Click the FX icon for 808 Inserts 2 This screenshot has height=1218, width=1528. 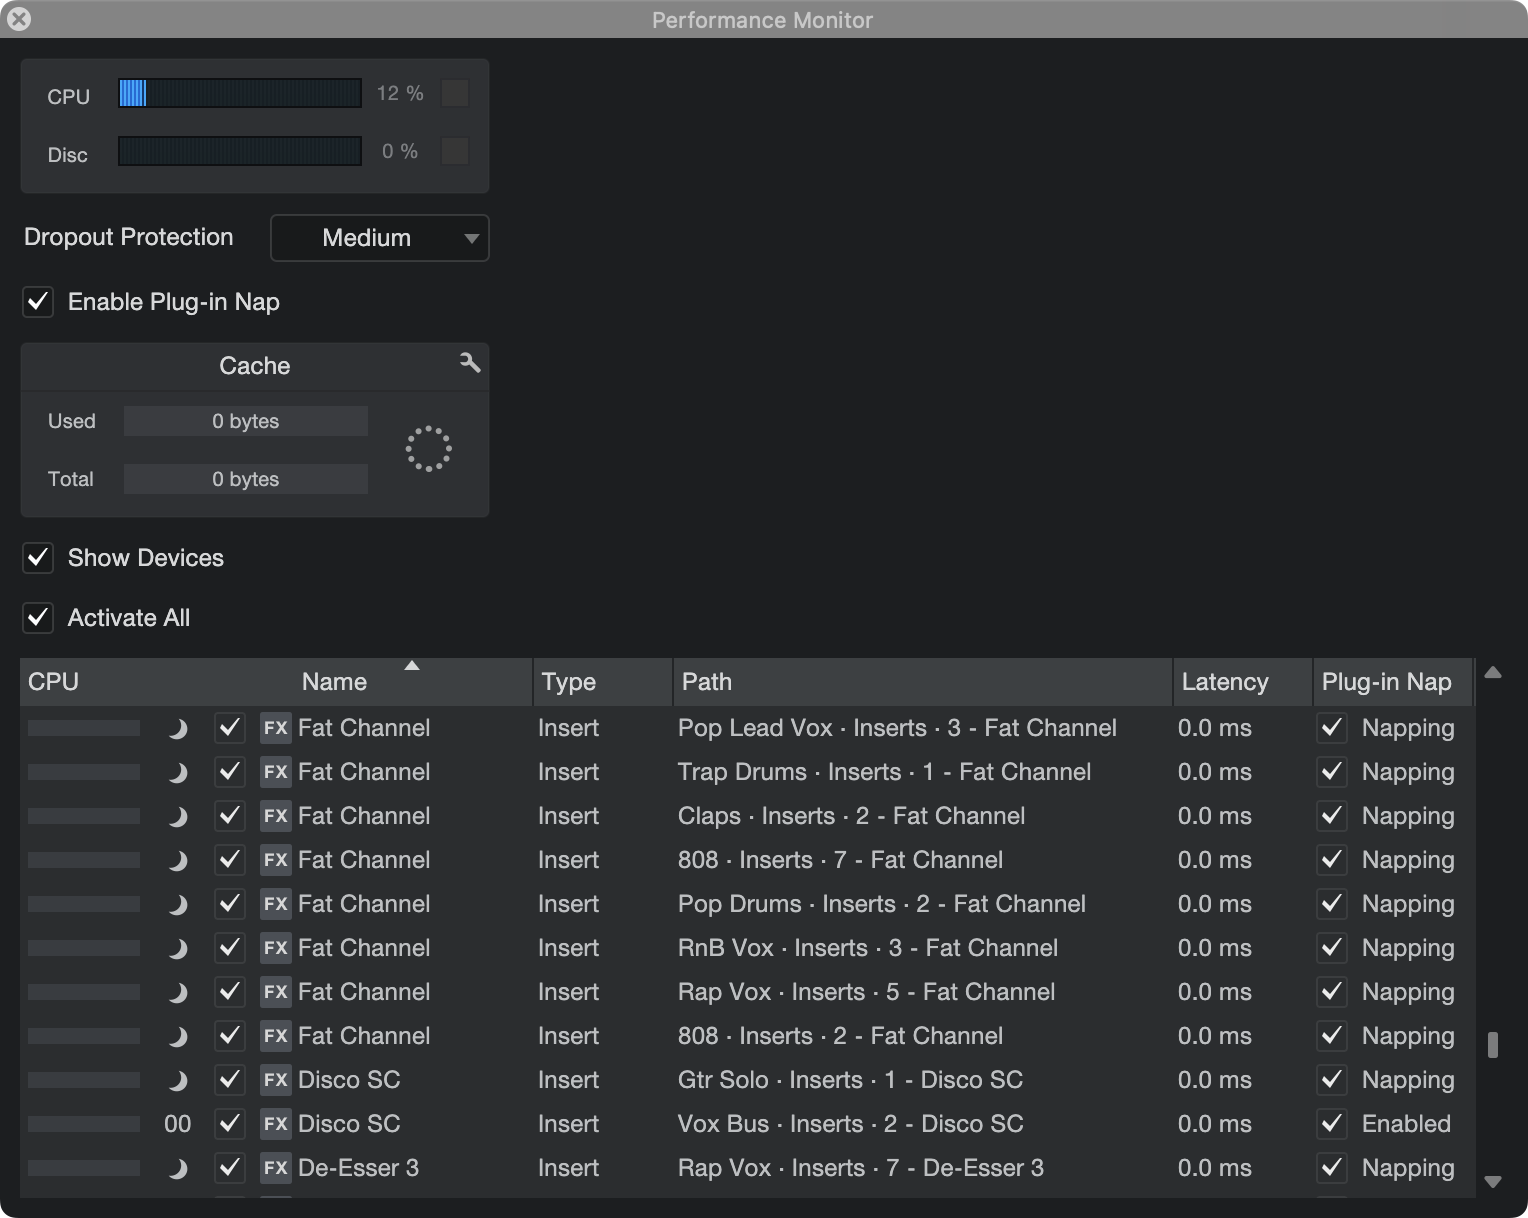click(x=275, y=1036)
